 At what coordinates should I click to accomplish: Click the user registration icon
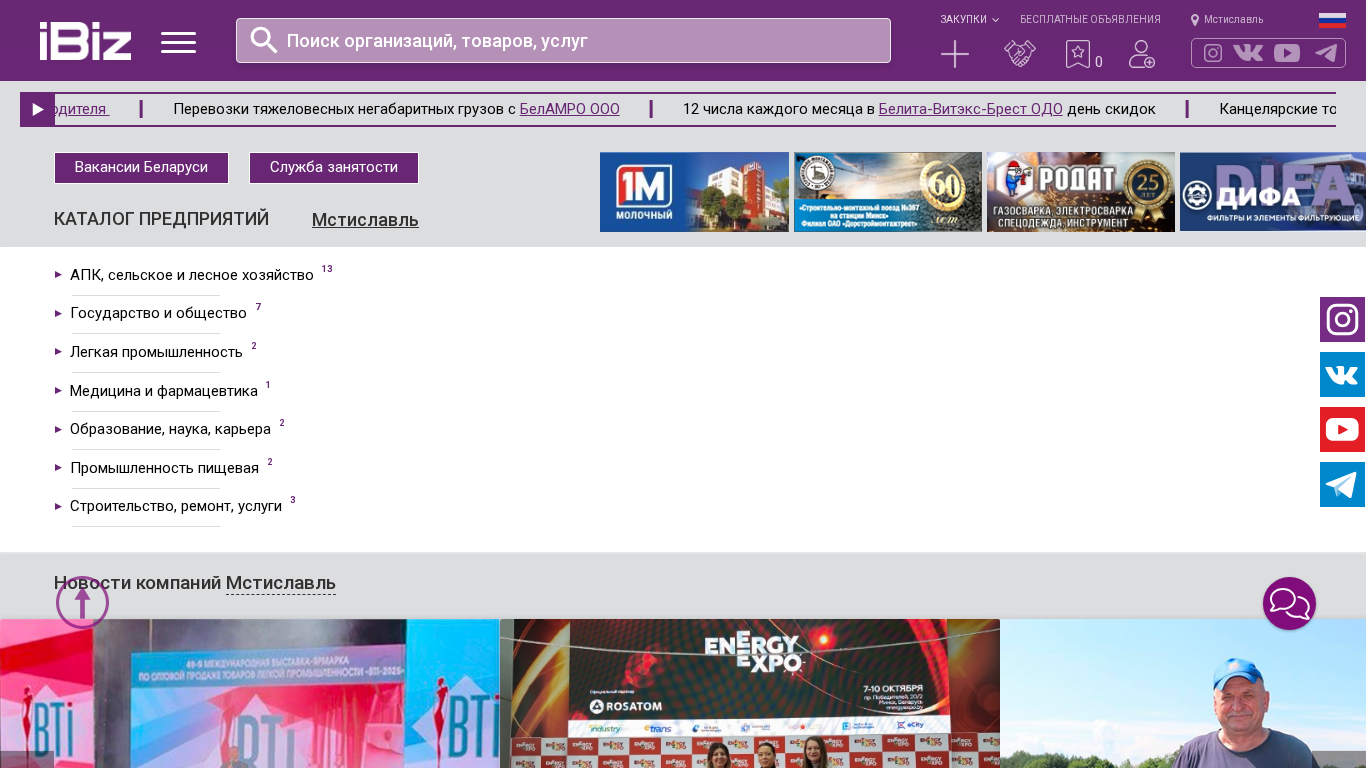coord(1142,54)
